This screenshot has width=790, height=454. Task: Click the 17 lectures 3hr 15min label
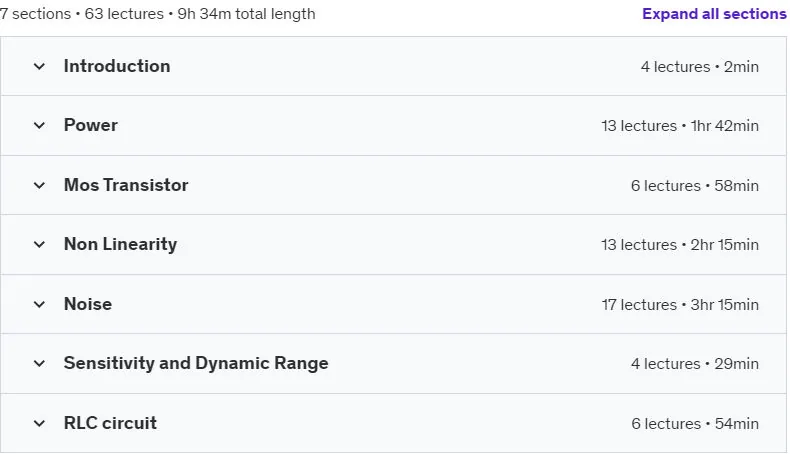coord(680,304)
